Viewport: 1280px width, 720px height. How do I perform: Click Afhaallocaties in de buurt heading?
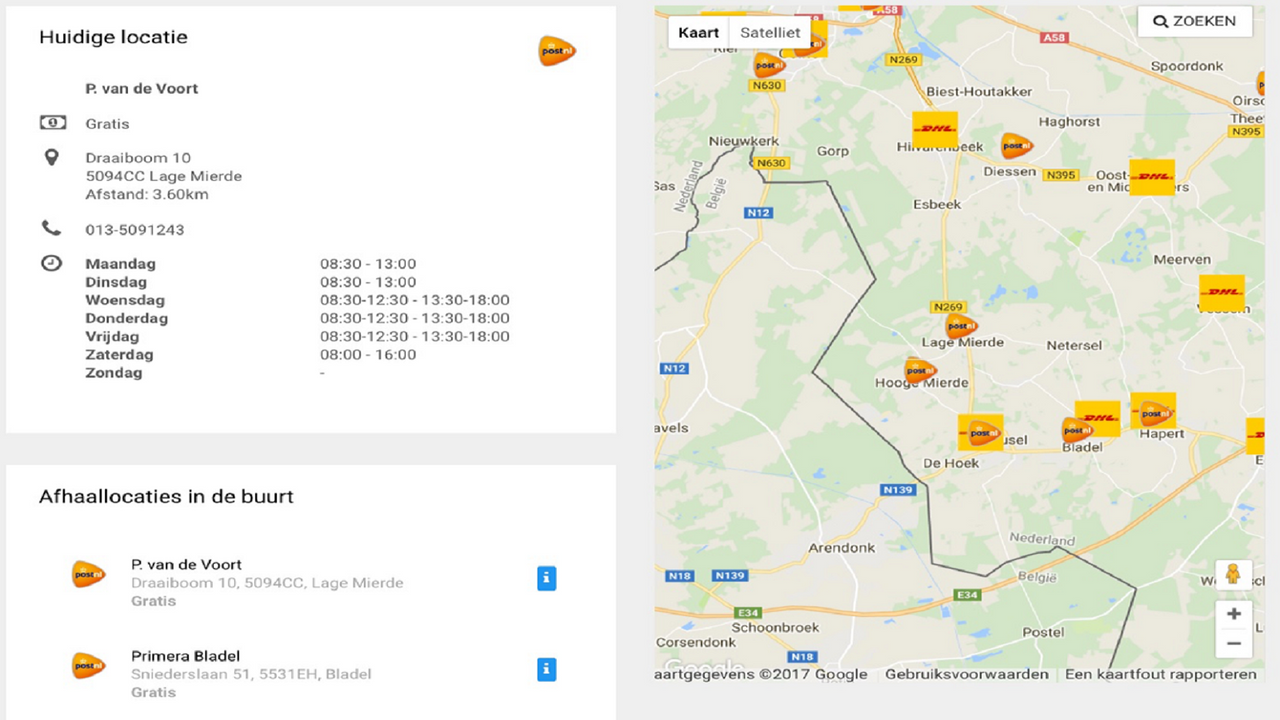166,496
